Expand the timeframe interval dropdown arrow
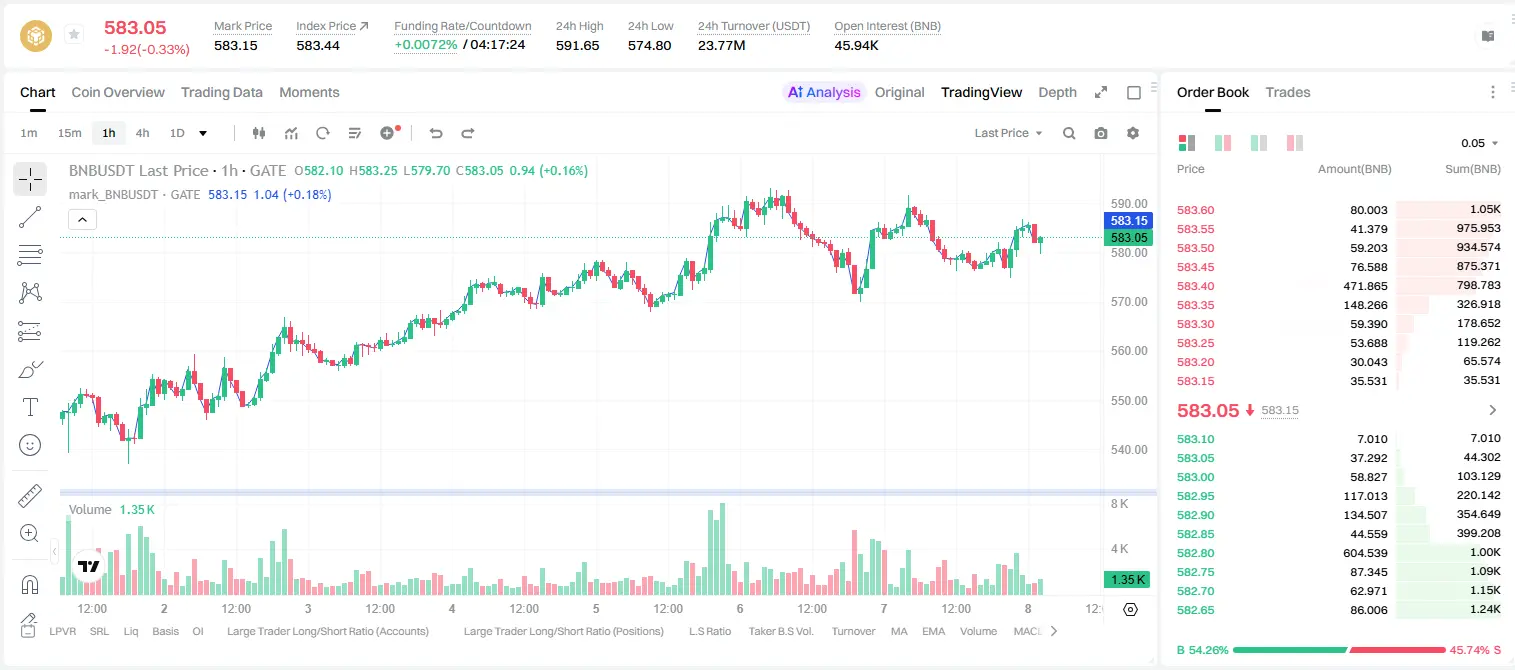The width and height of the screenshot is (1515, 670). (x=203, y=133)
